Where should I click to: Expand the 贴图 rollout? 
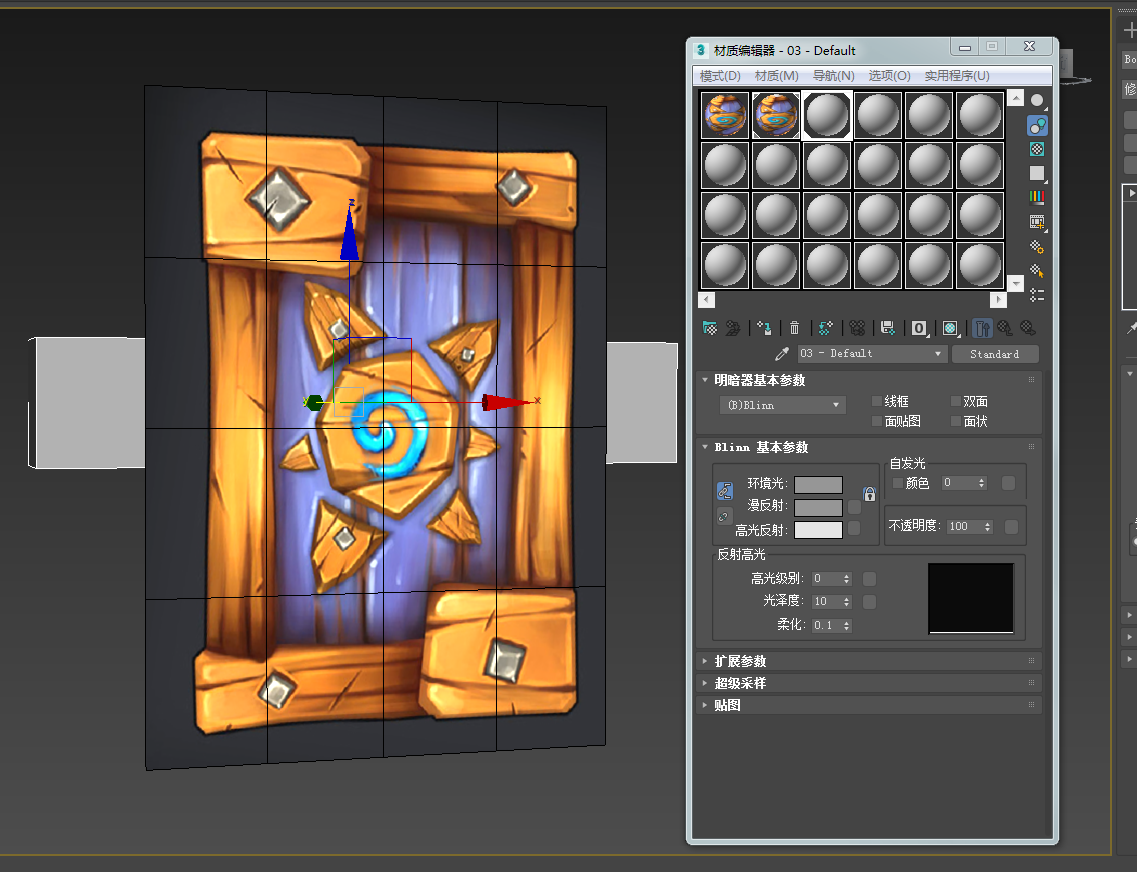pyautogui.click(x=869, y=705)
